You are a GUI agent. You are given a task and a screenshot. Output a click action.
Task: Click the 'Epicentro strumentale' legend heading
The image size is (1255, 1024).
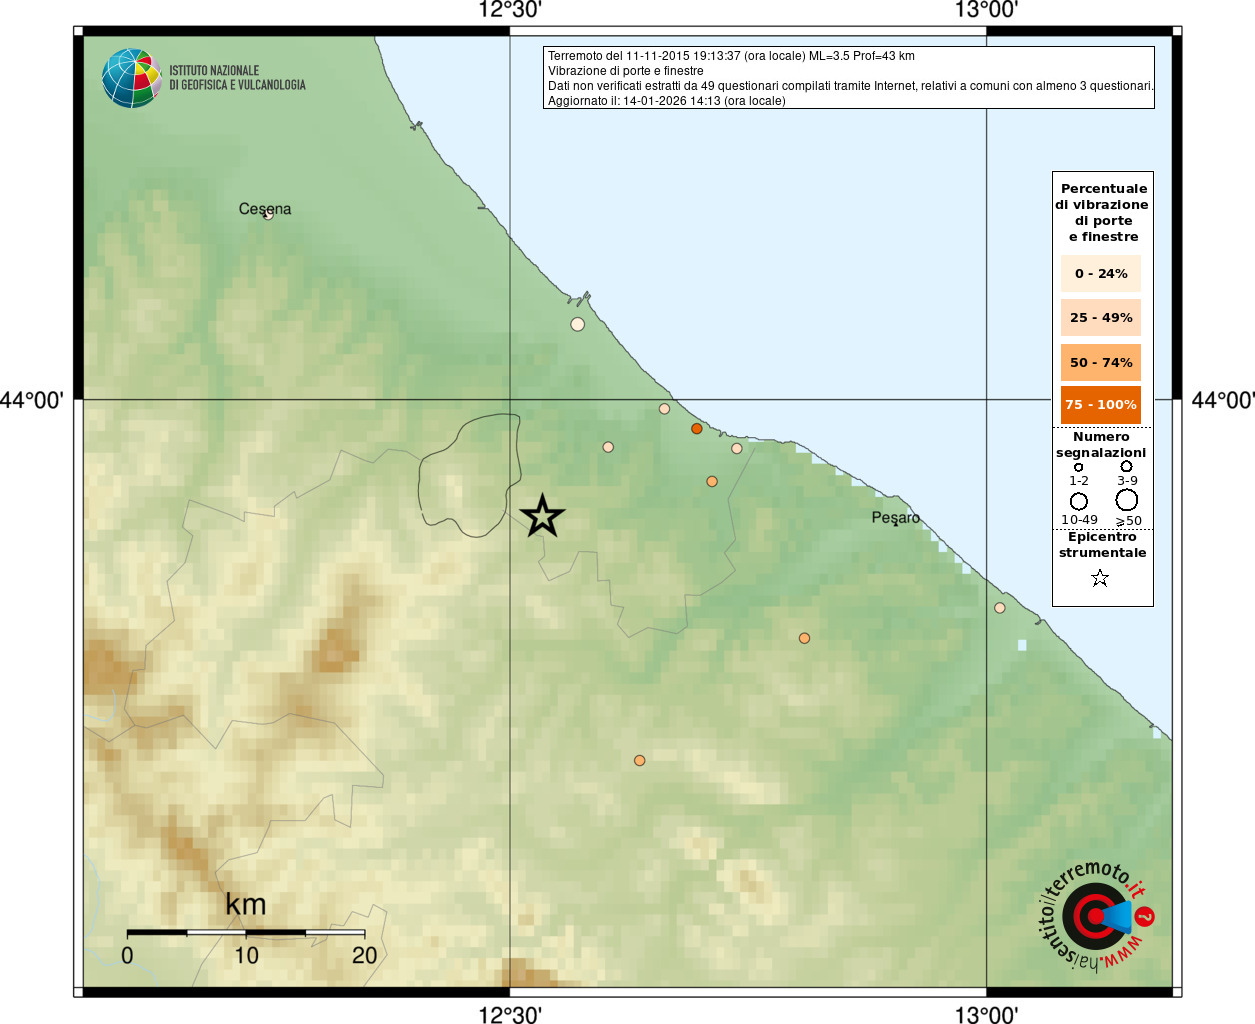[x=1102, y=545]
